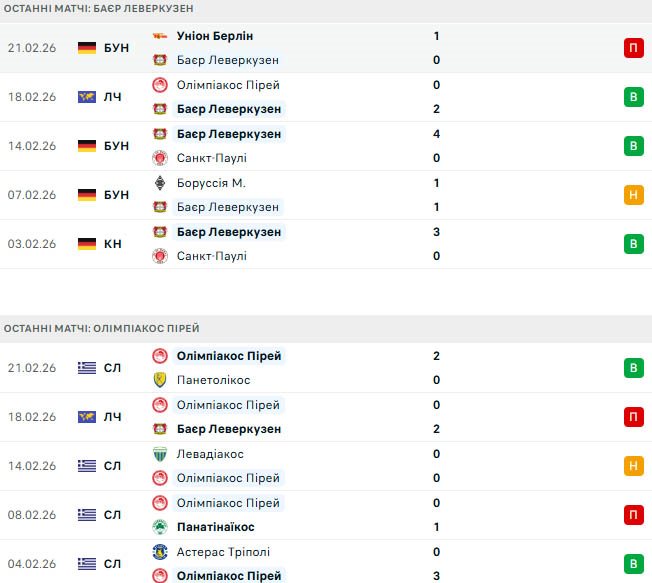The image size is (652, 583).
Task: Click the green win badge for 14.02.26 St. Pauli match
Action: (633, 146)
